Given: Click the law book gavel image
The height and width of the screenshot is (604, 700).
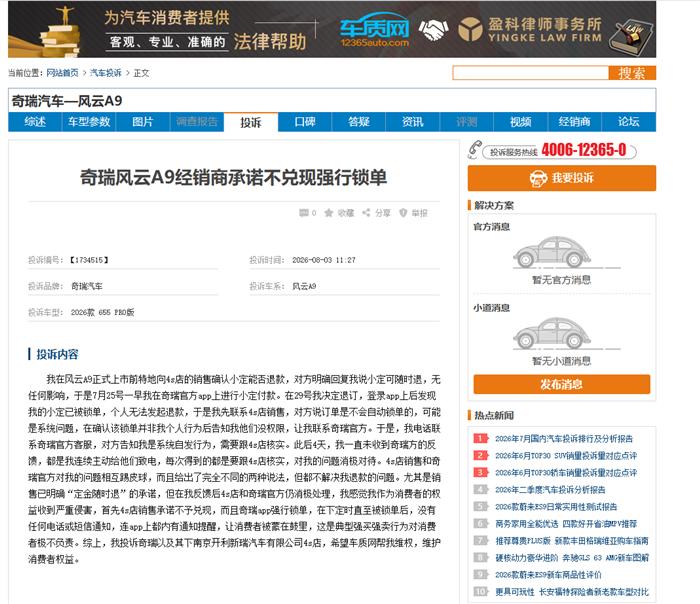Looking at the screenshot, I should (630, 37).
